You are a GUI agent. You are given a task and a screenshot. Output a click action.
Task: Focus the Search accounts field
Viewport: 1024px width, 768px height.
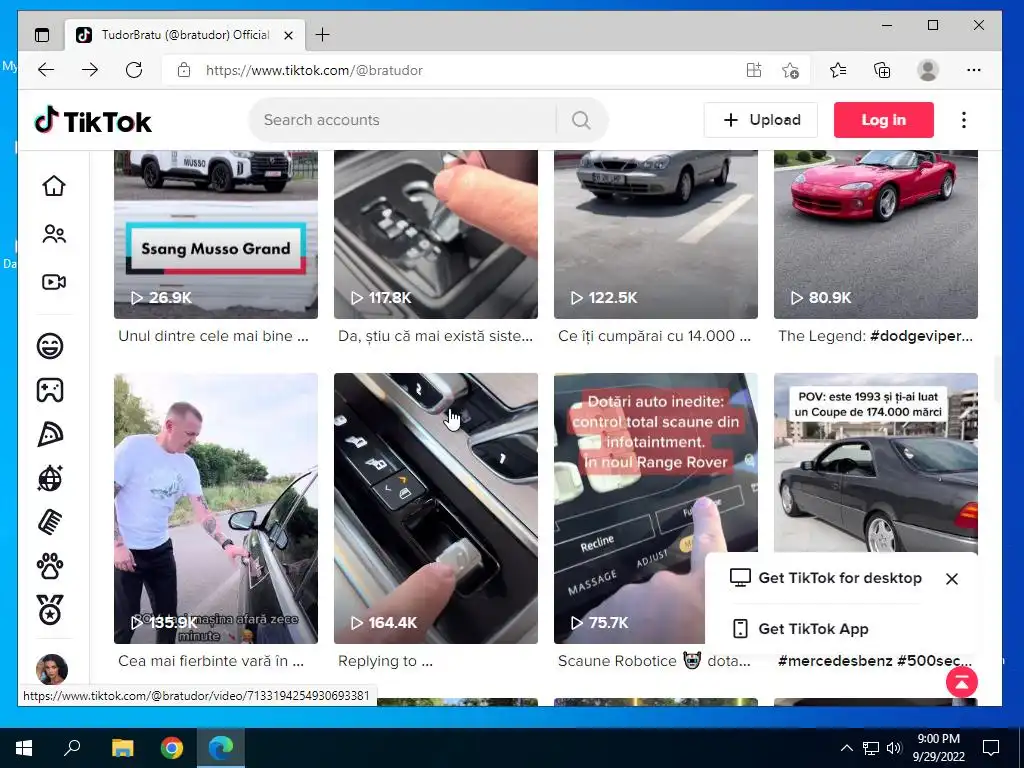click(405, 120)
